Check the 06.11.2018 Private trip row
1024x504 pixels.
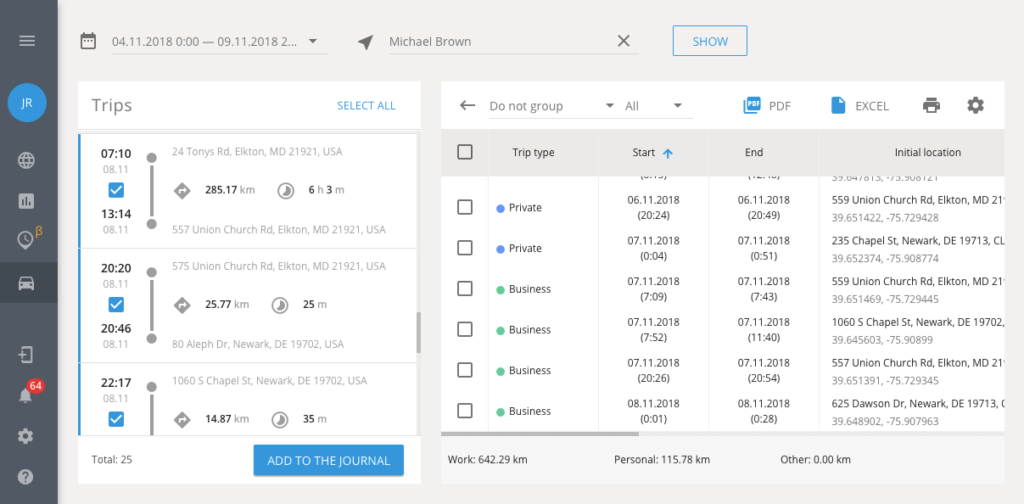tap(465, 207)
